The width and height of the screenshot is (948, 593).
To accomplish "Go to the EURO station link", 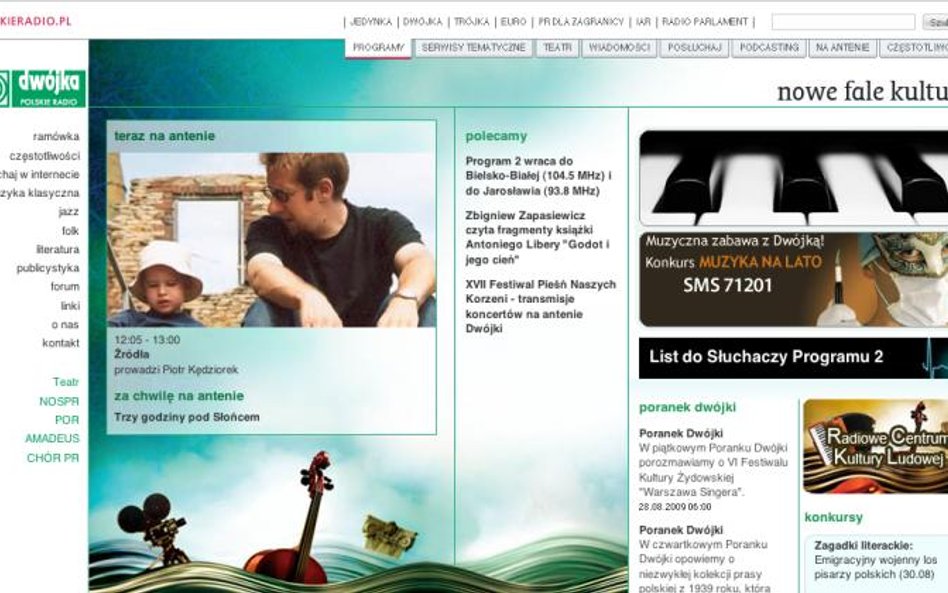I will coord(513,22).
